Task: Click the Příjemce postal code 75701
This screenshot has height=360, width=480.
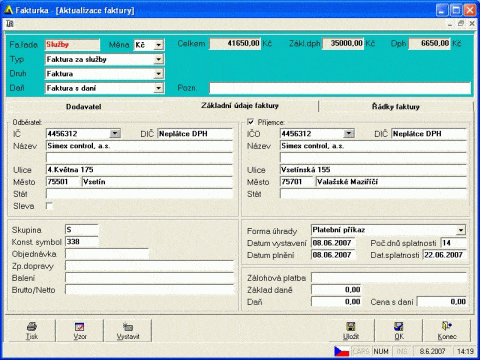Action: 297,182
